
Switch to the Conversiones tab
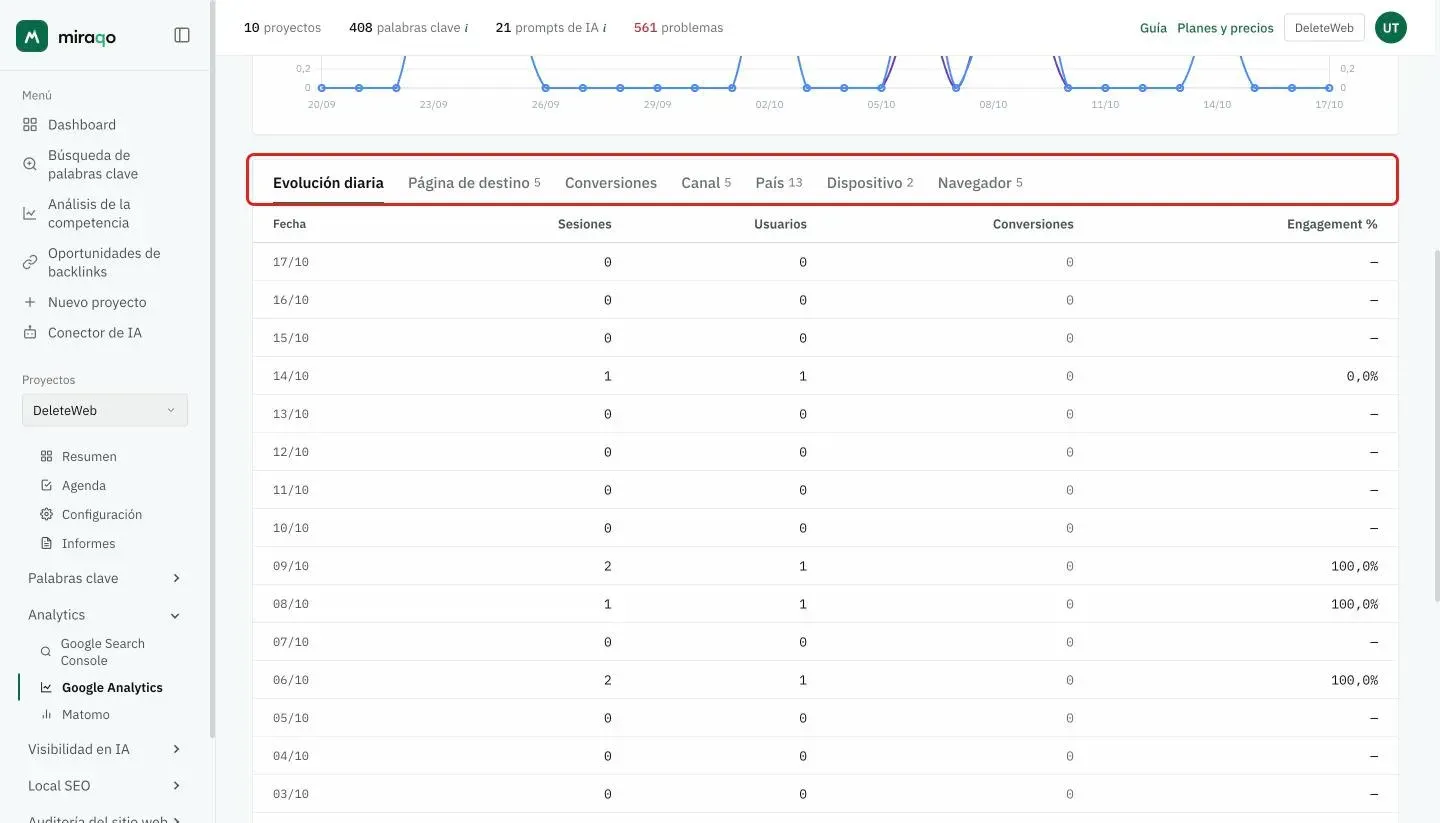[x=611, y=183]
